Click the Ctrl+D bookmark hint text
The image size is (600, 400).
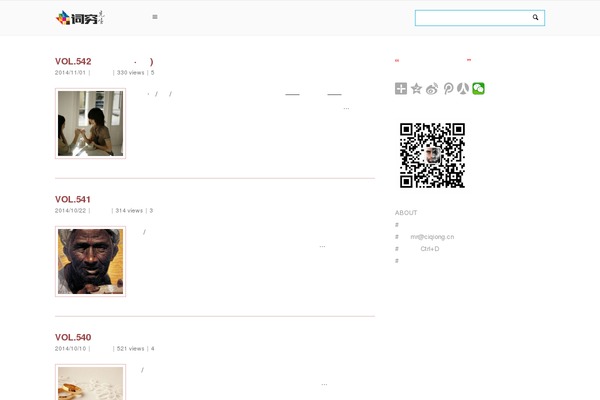point(430,249)
